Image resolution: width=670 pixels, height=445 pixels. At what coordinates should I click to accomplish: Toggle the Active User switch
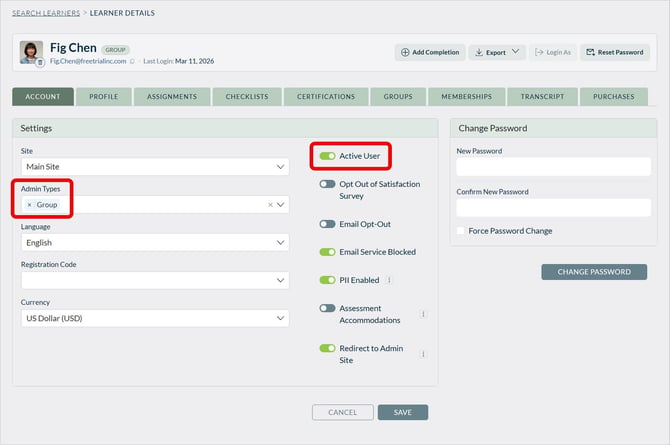327,156
